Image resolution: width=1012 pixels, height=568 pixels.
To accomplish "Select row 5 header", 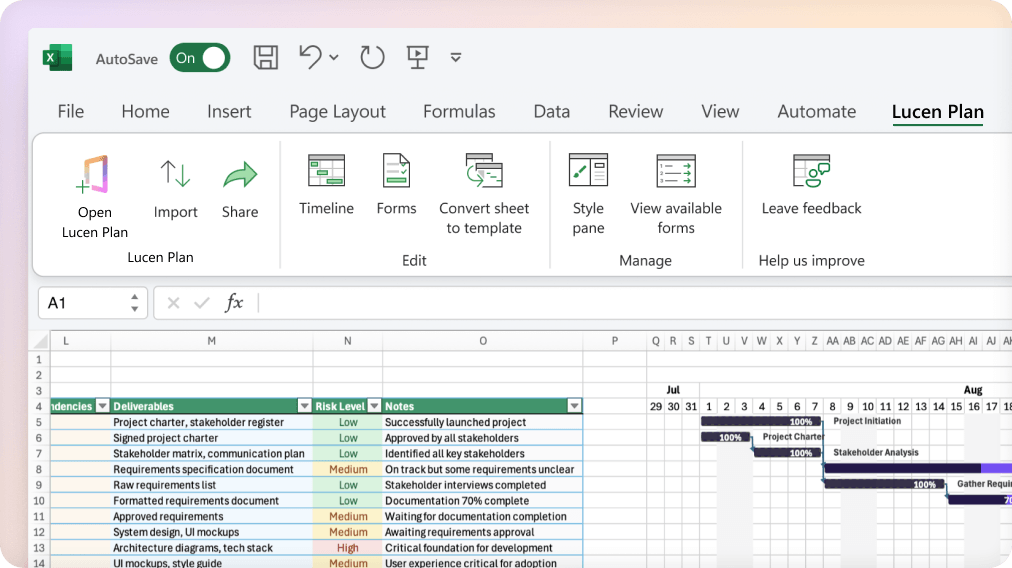I will tap(39, 422).
